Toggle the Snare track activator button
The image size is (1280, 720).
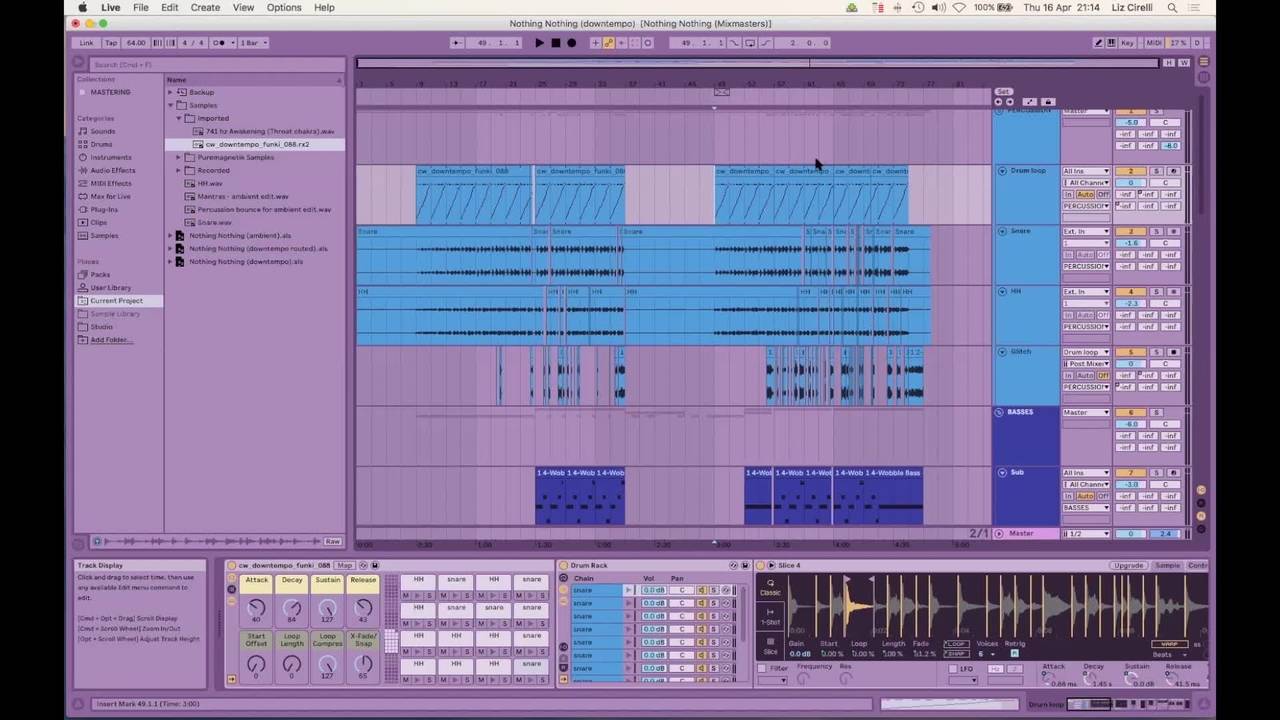1131,231
